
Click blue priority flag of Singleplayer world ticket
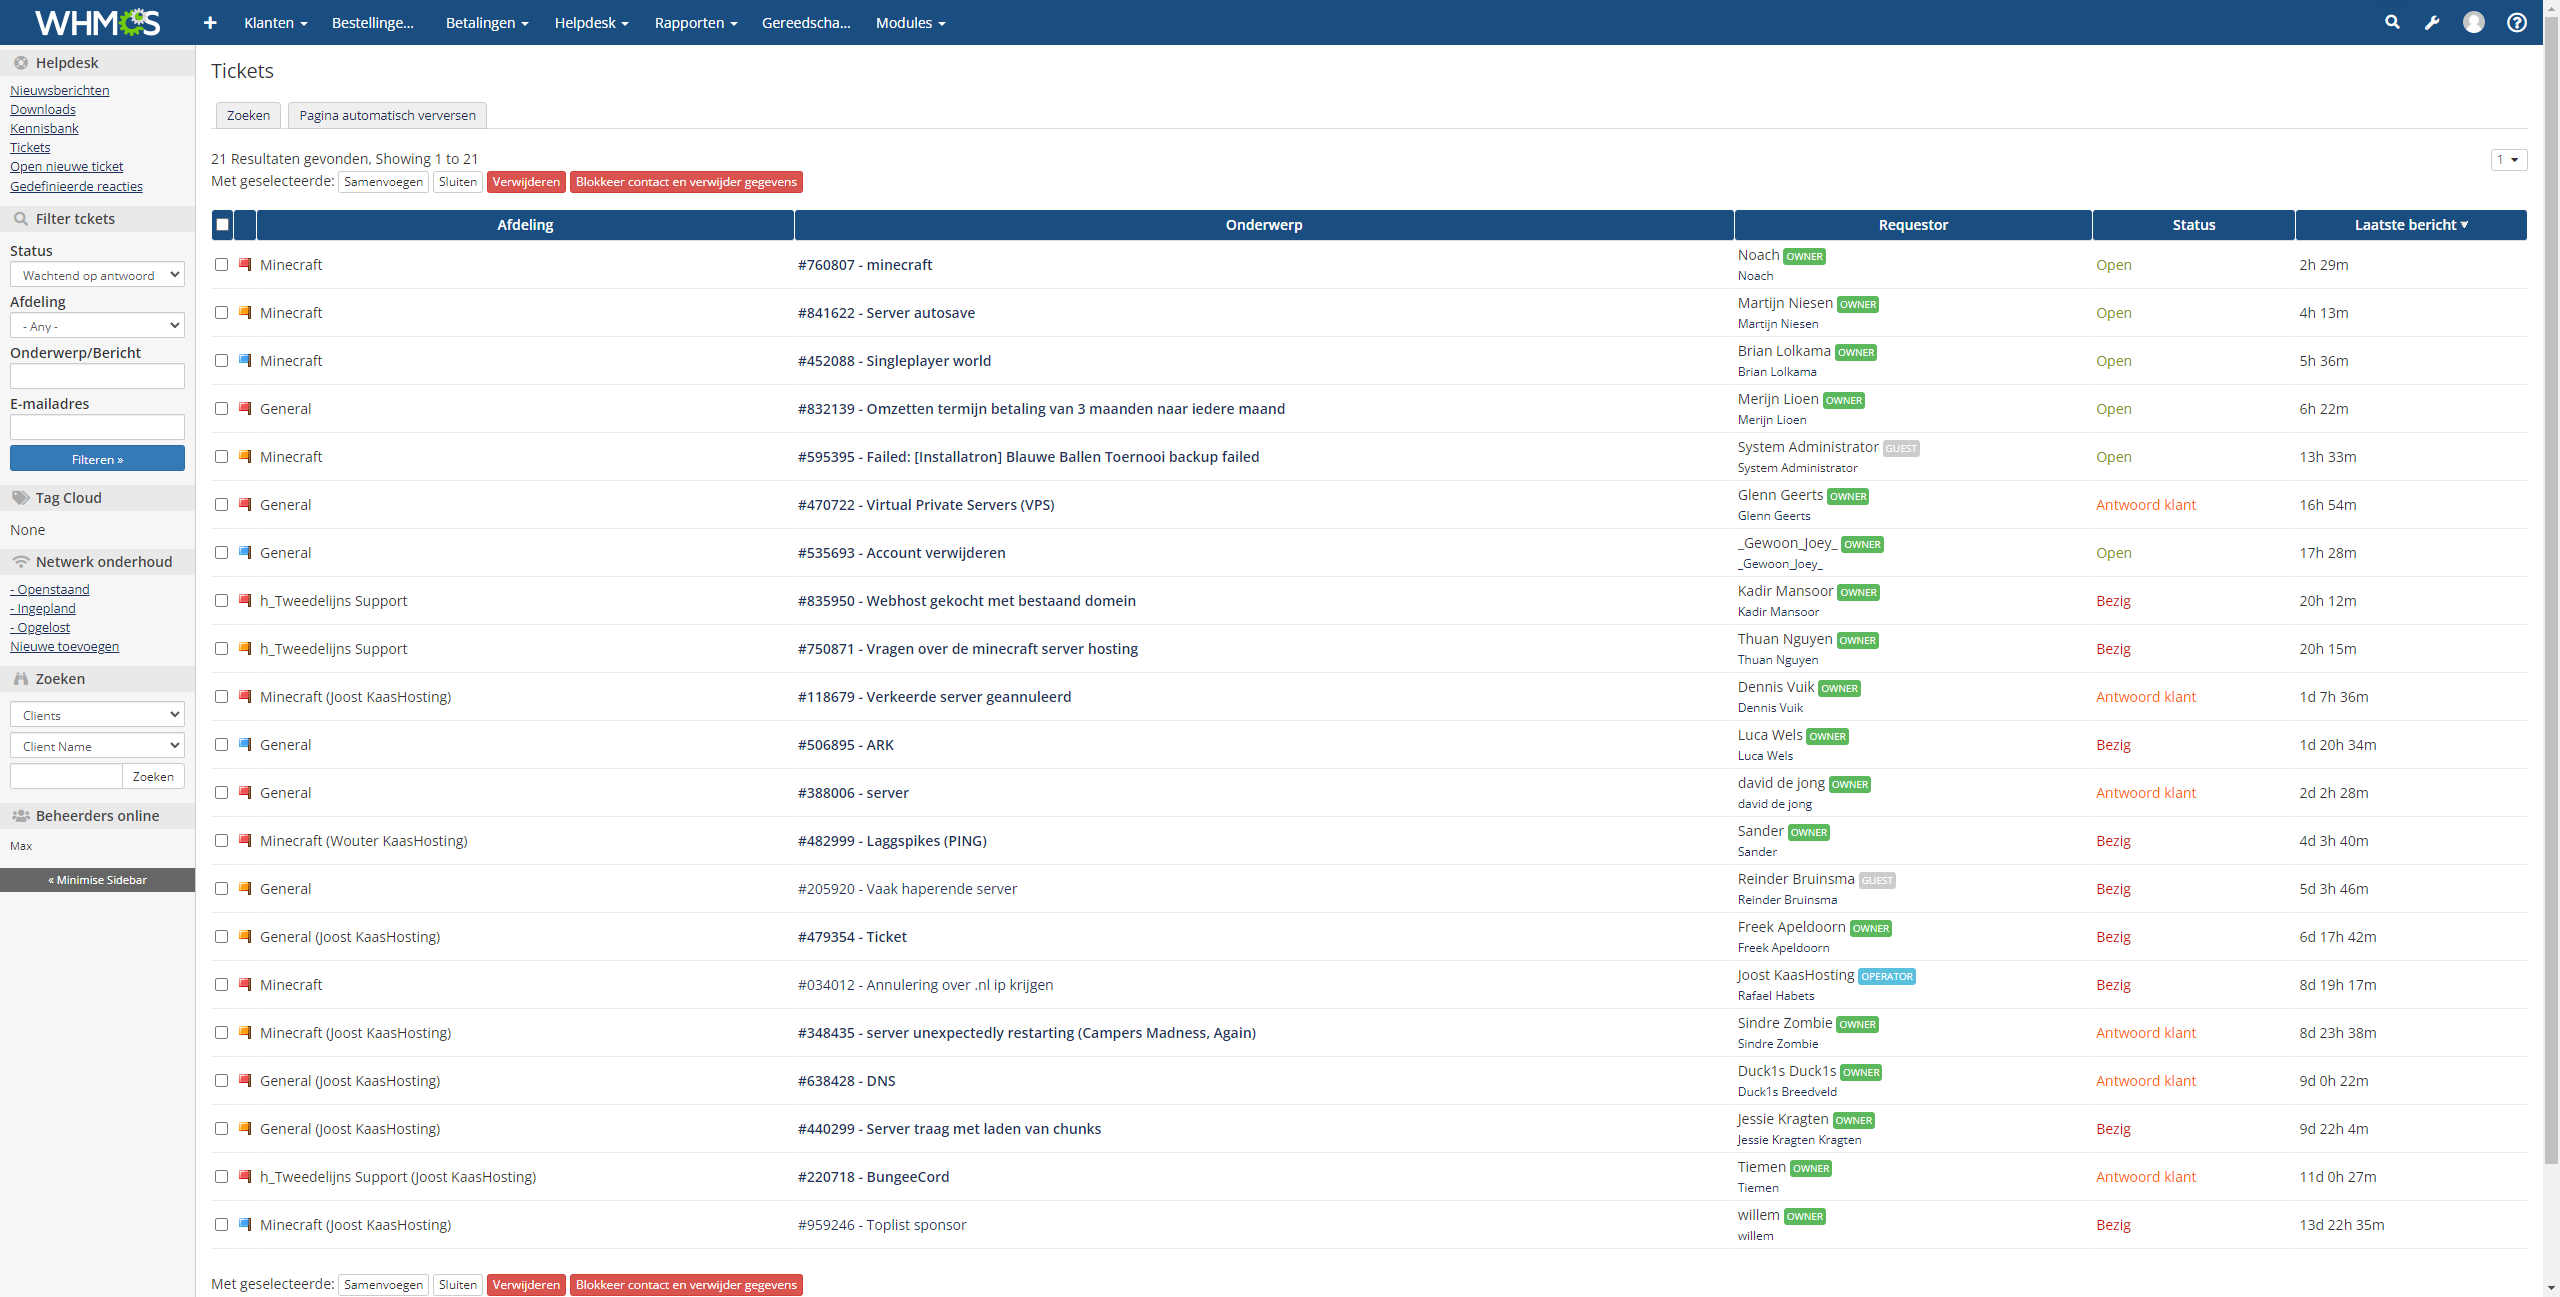(x=245, y=360)
